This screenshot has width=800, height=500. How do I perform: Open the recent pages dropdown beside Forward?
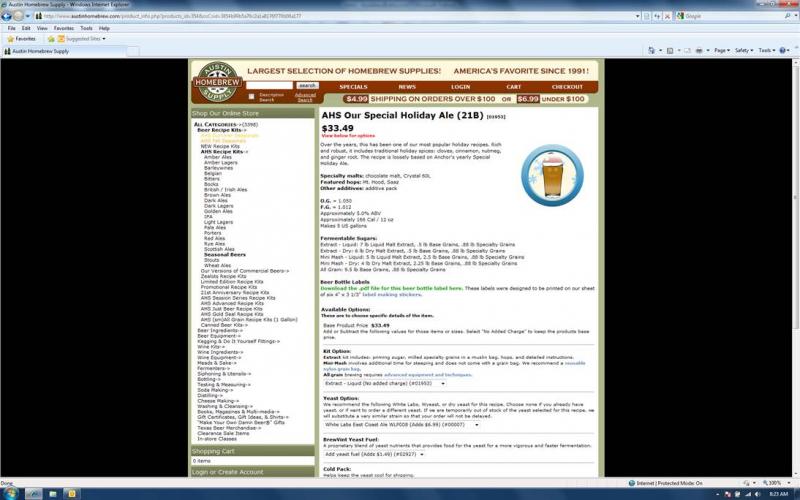coord(28,16)
